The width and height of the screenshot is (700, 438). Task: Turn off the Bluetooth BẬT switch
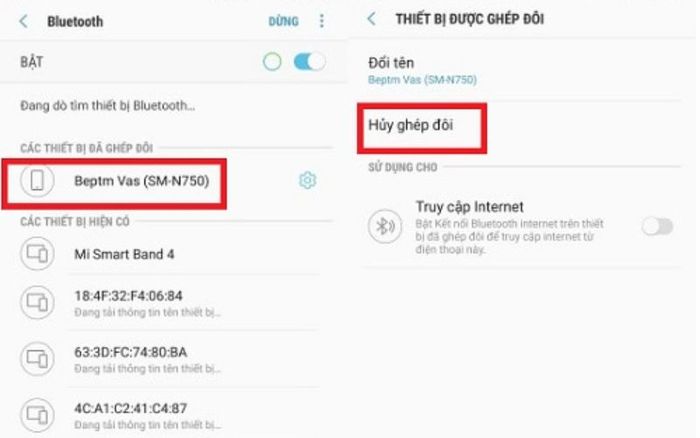(x=309, y=62)
